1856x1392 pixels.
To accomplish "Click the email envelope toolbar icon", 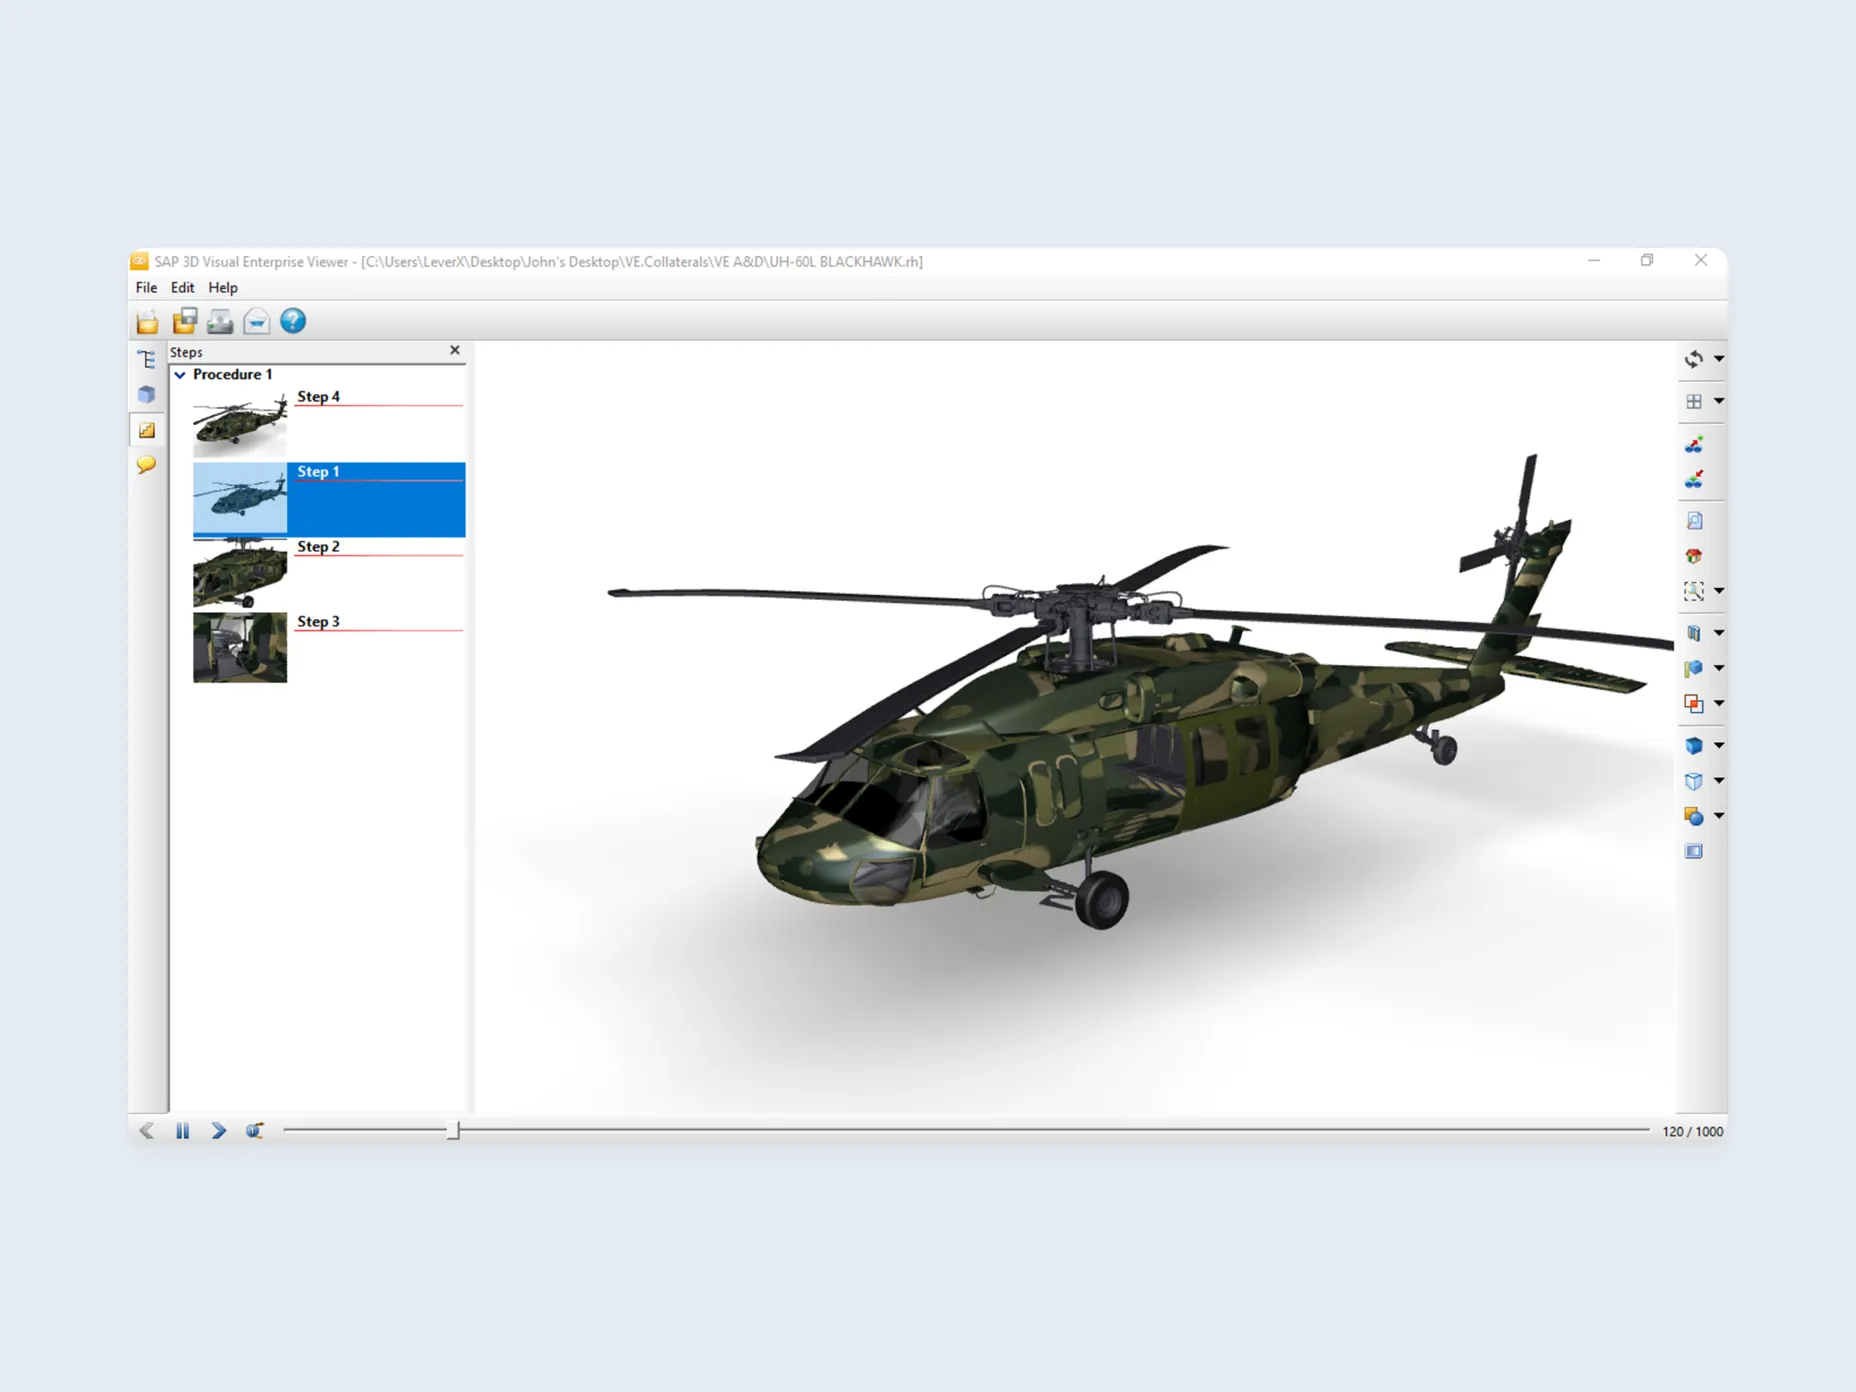I will (256, 321).
